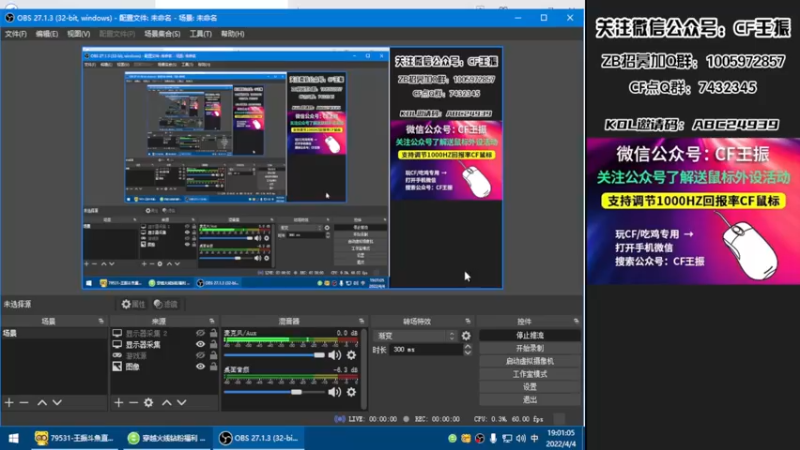Open the 麦克风/Aux mixer gear settings

tap(352, 355)
